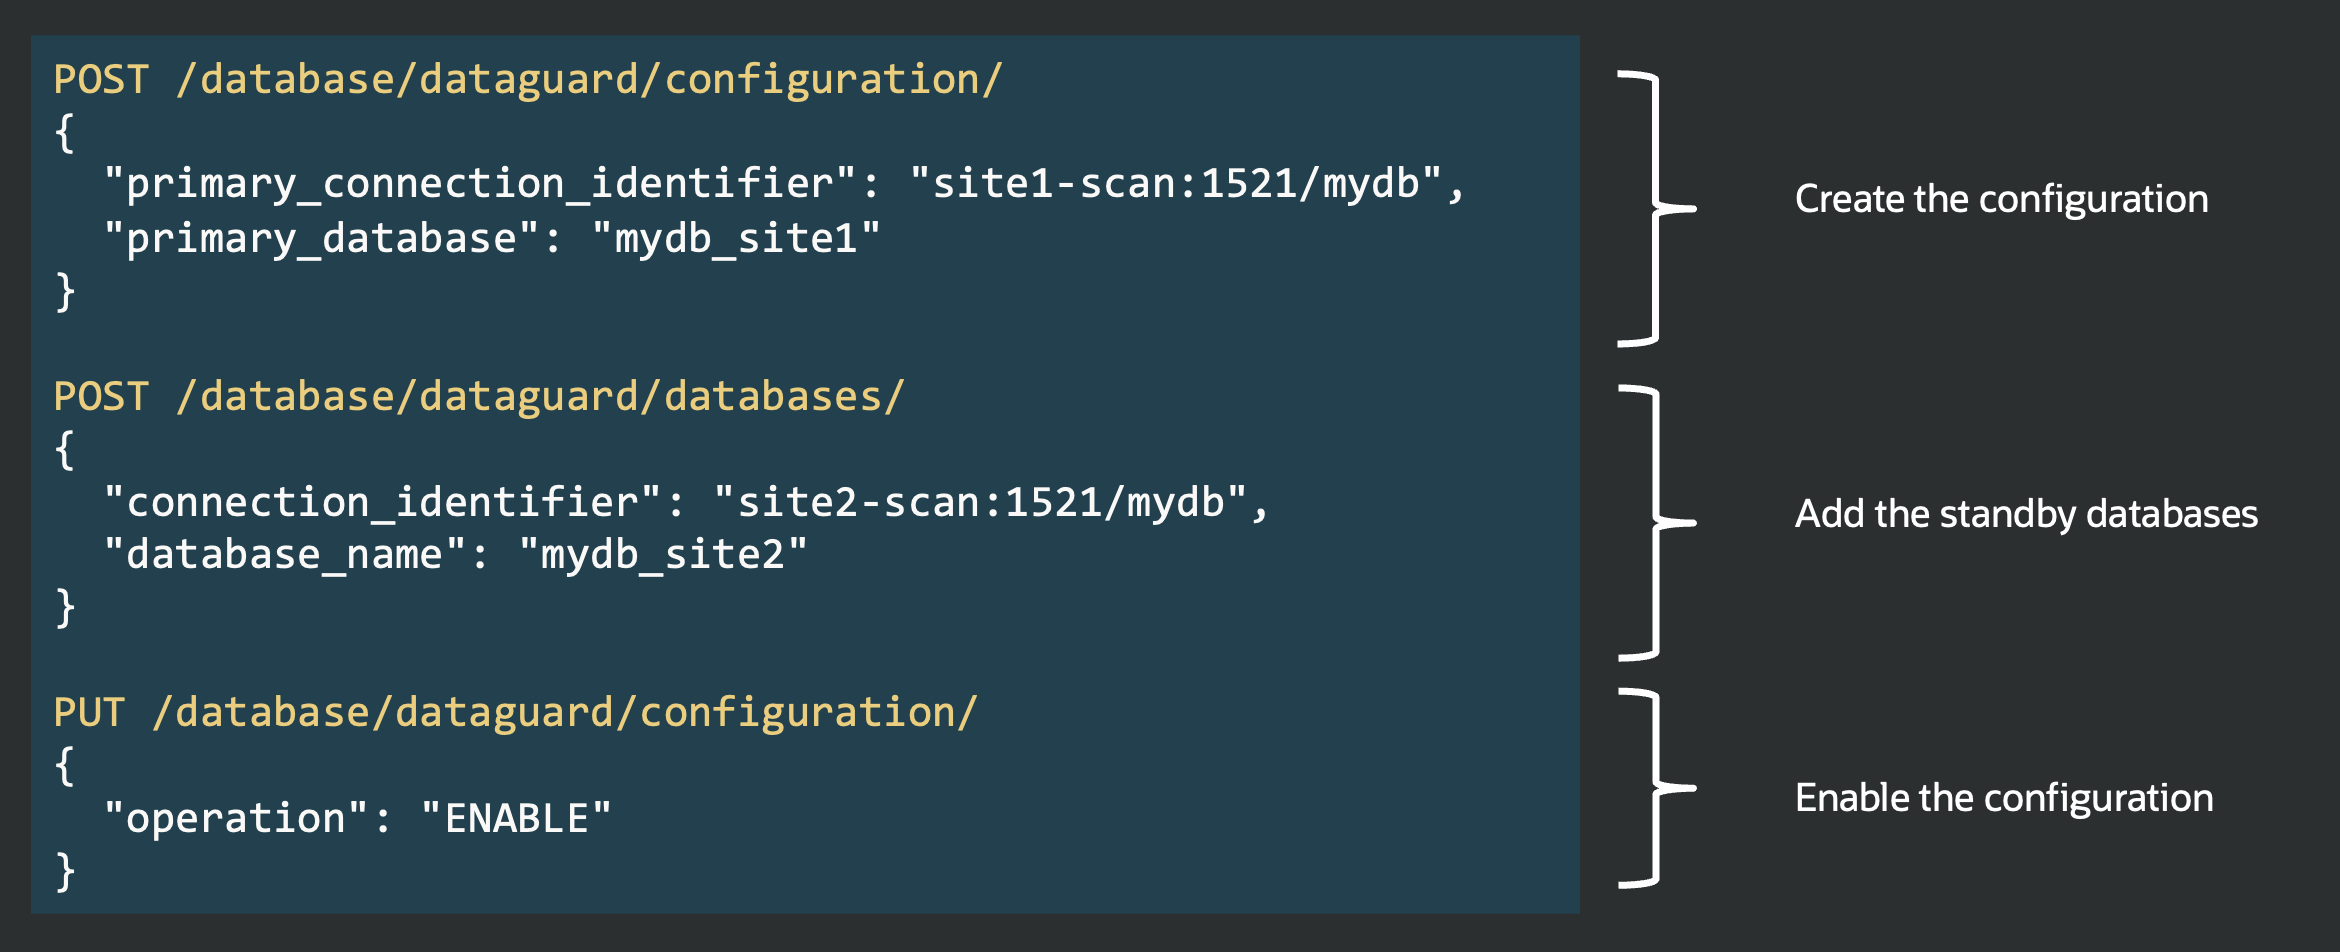
Task: Select the POST /database/dataguard/databases/ request line
Action: pos(478,397)
